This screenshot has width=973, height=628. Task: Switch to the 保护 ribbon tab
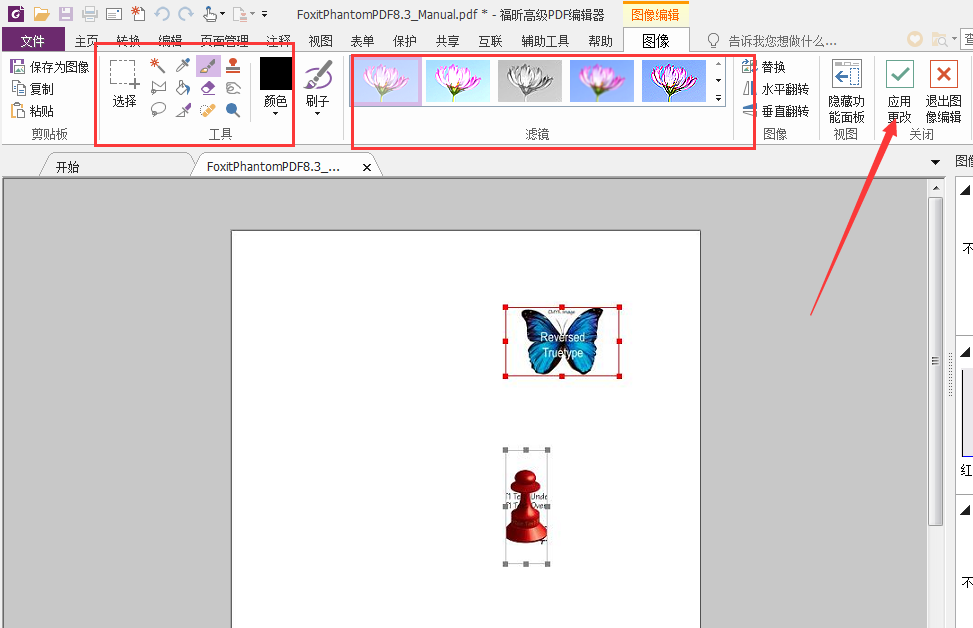[405, 41]
